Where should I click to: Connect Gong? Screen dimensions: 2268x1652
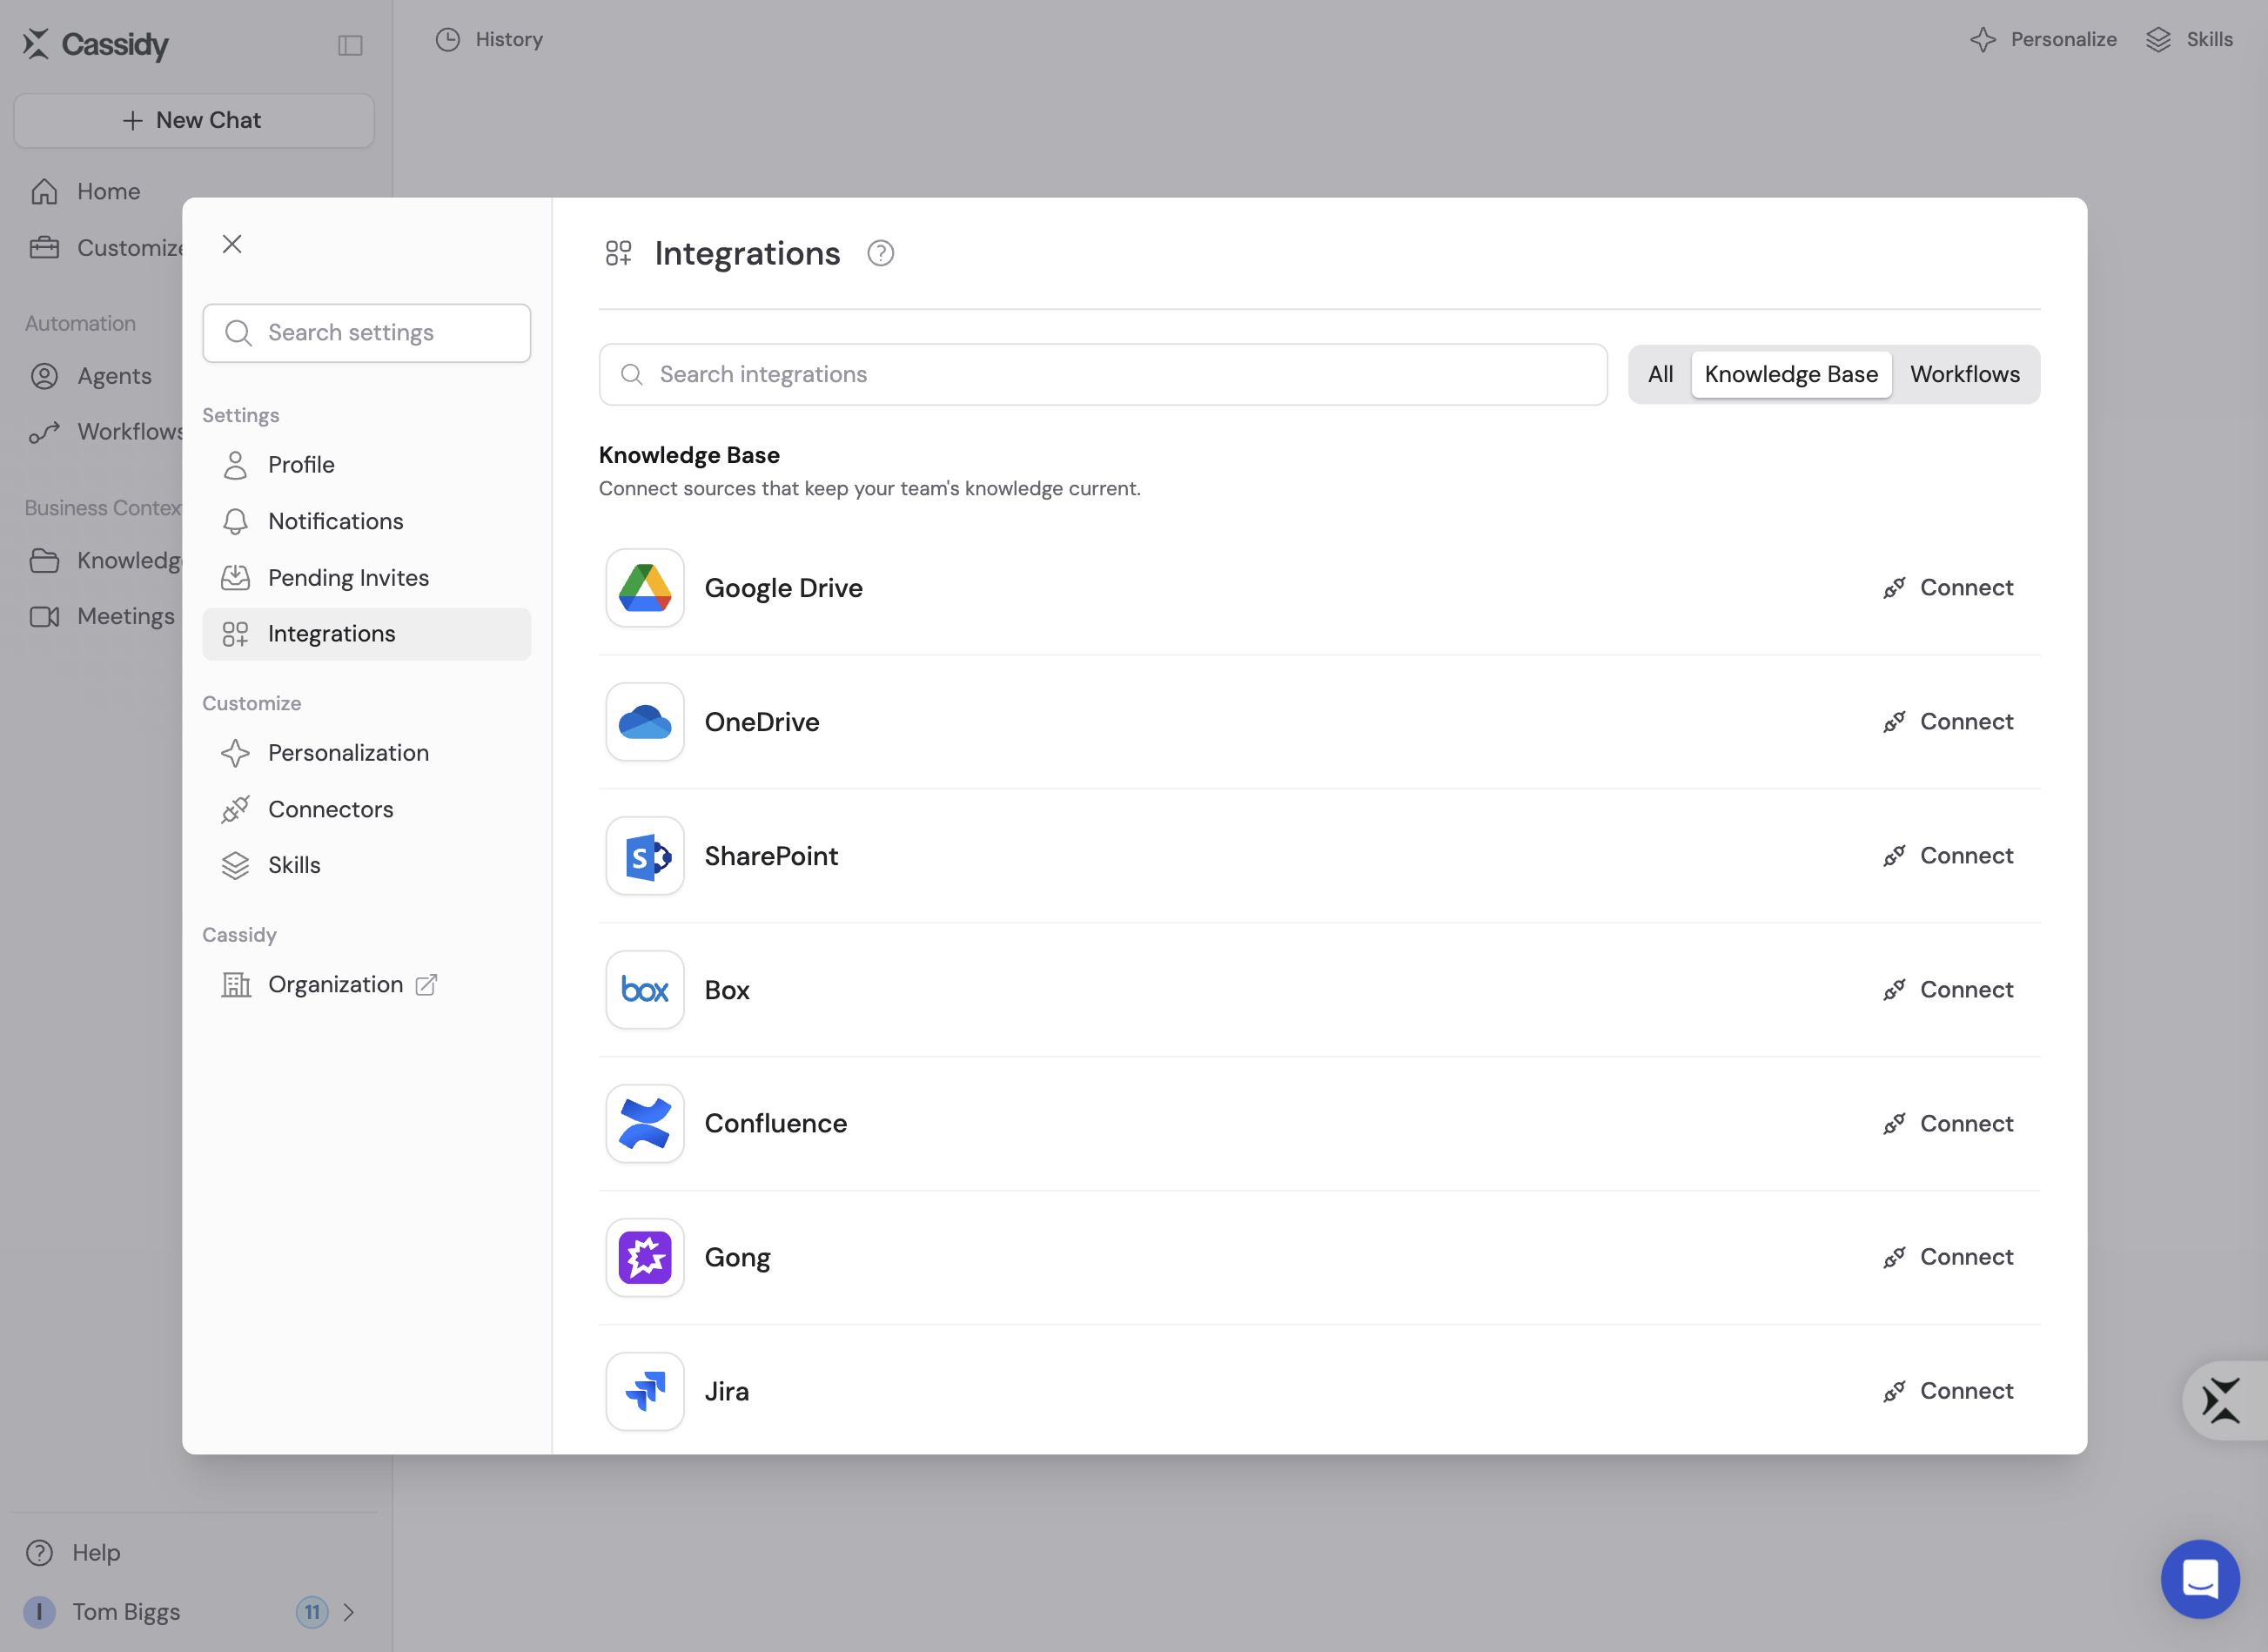[1948, 1257]
